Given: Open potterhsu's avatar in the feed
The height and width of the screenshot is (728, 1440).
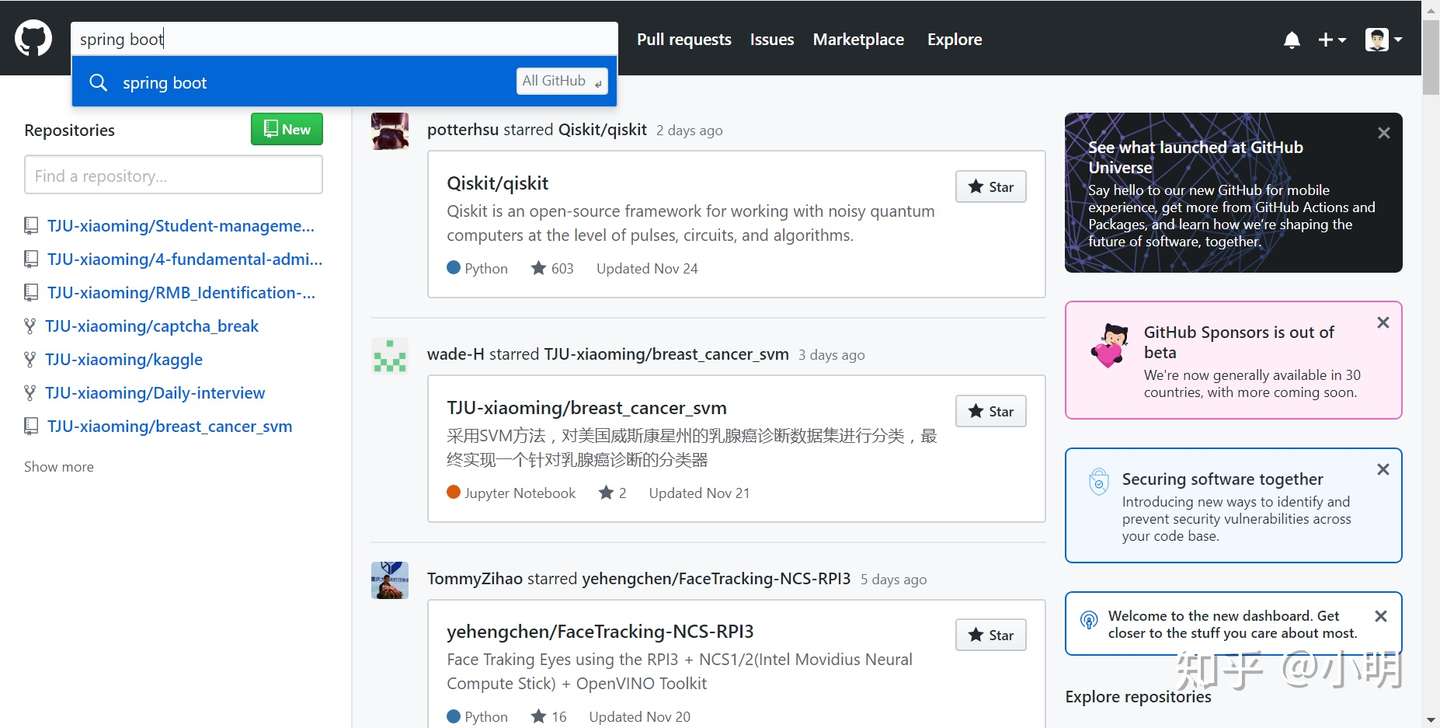Looking at the screenshot, I should pyautogui.click(x=390, y=131).
